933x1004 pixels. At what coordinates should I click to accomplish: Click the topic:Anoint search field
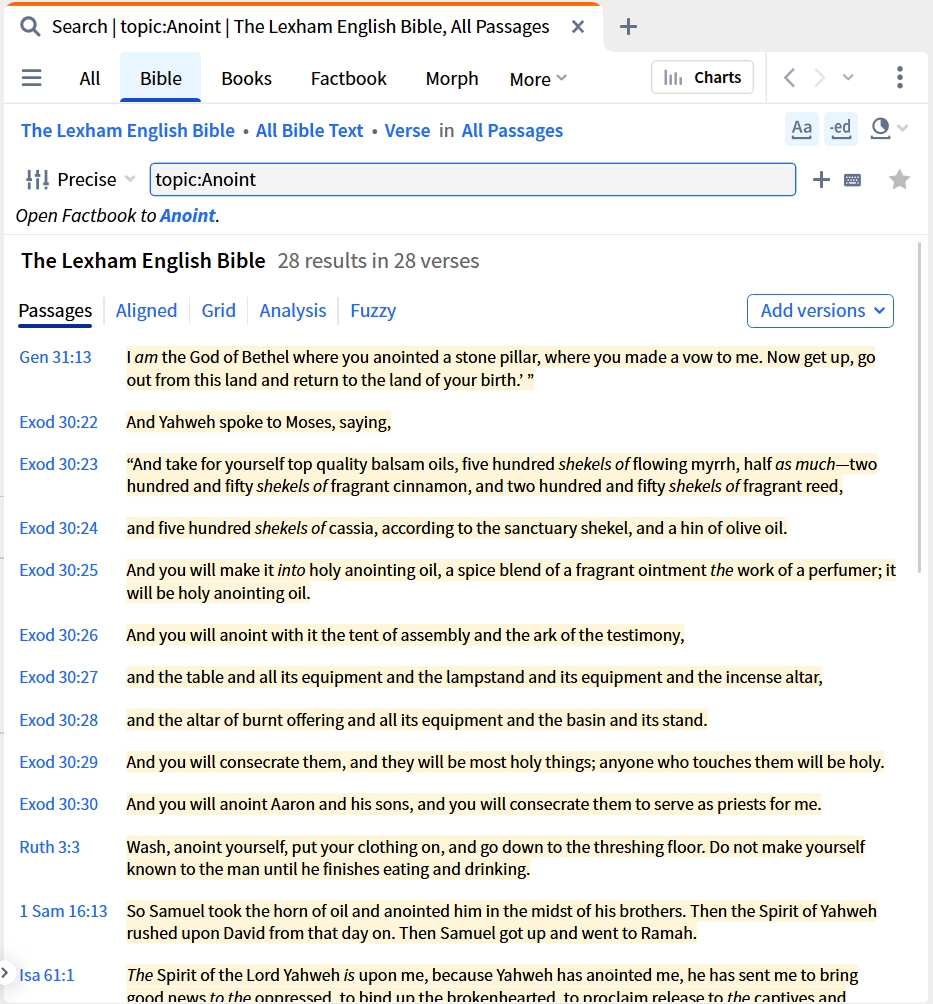(473, 179)
